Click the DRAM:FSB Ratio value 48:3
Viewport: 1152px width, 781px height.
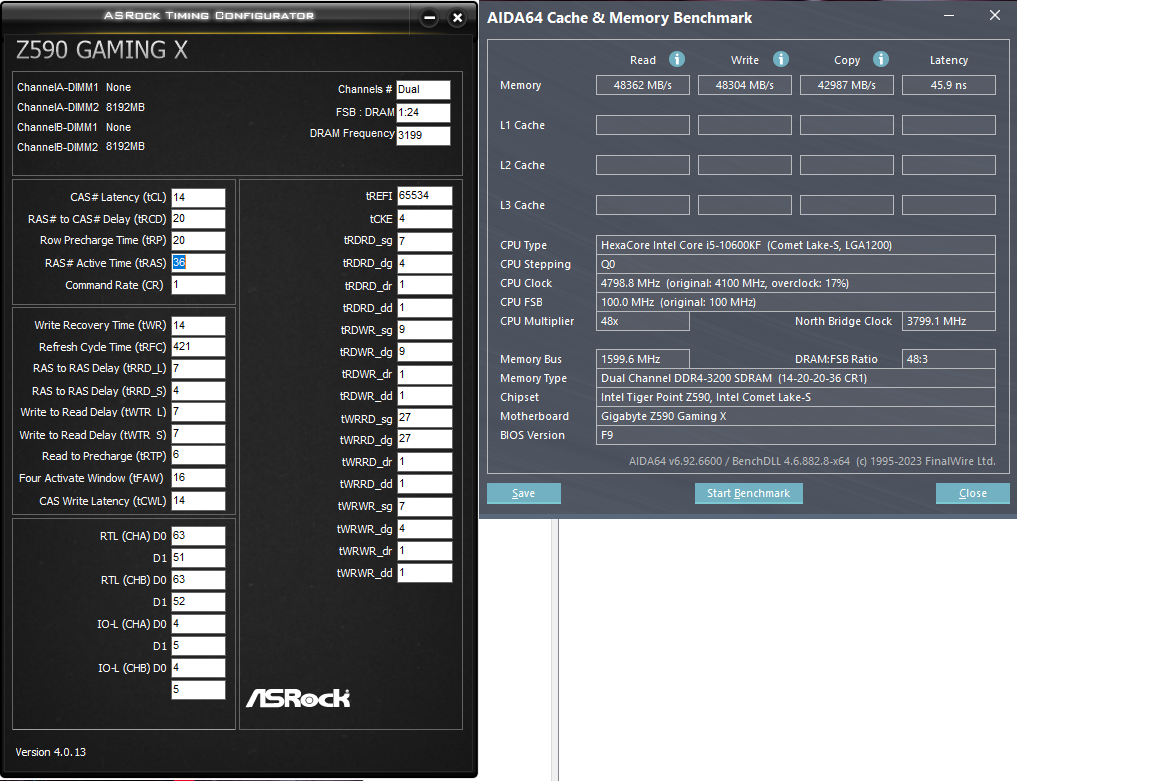tap(948, 359)
